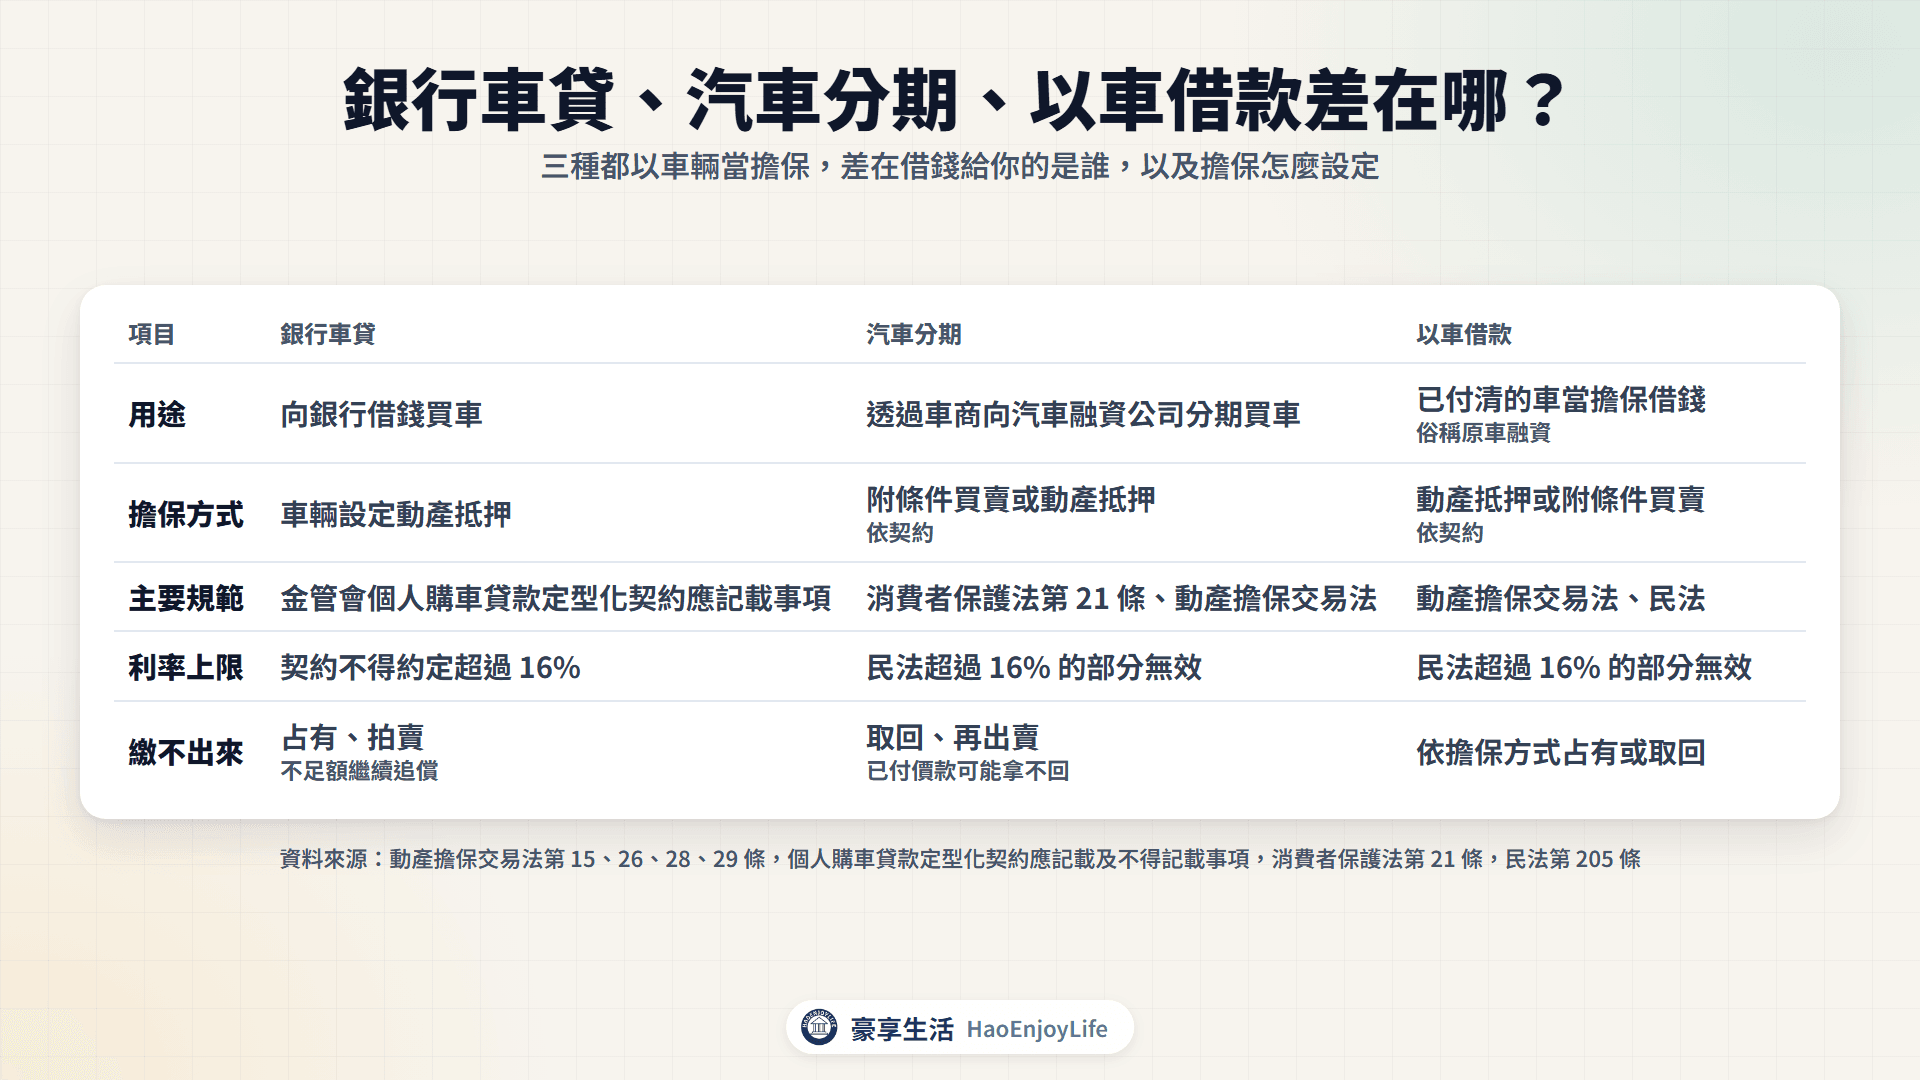Click the cell 取回、再出賣
This screenshot has height=1080, width=1920.
click(x=953, y=737)
